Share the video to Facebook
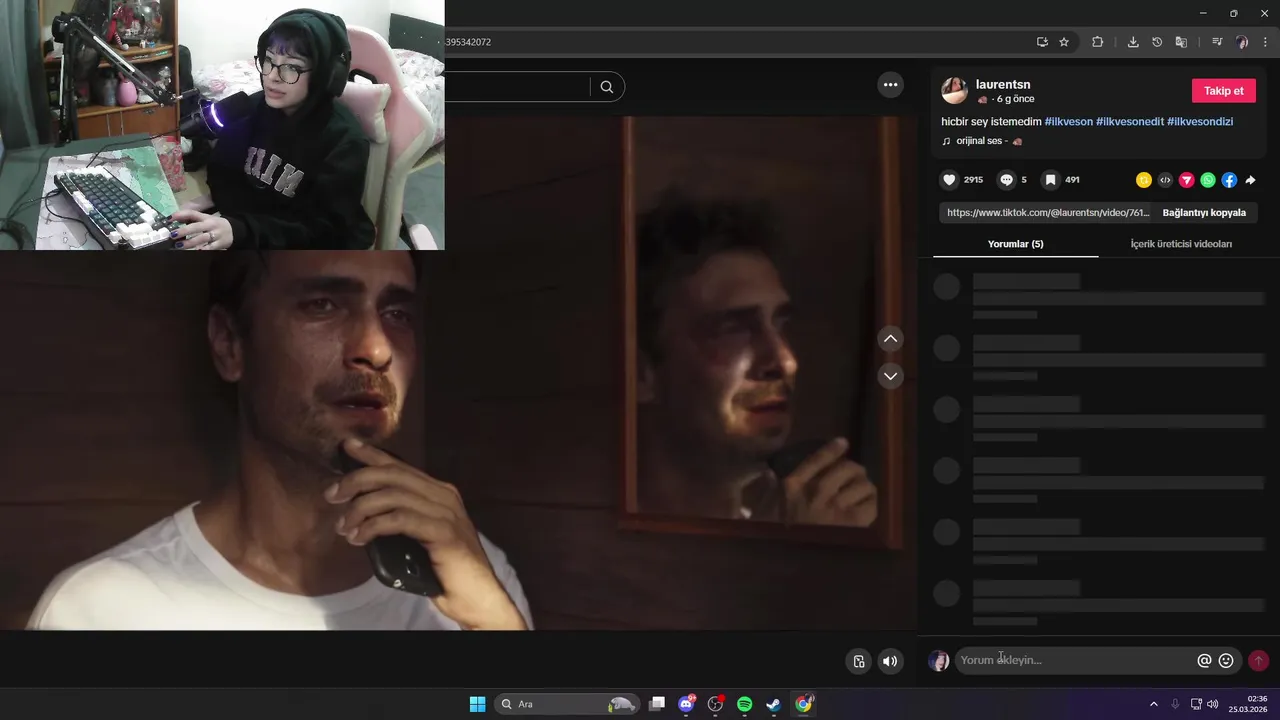Image resolution: width=1280 pixels, height=720 pixels. pyautogui.click(x=1229, y=180)
